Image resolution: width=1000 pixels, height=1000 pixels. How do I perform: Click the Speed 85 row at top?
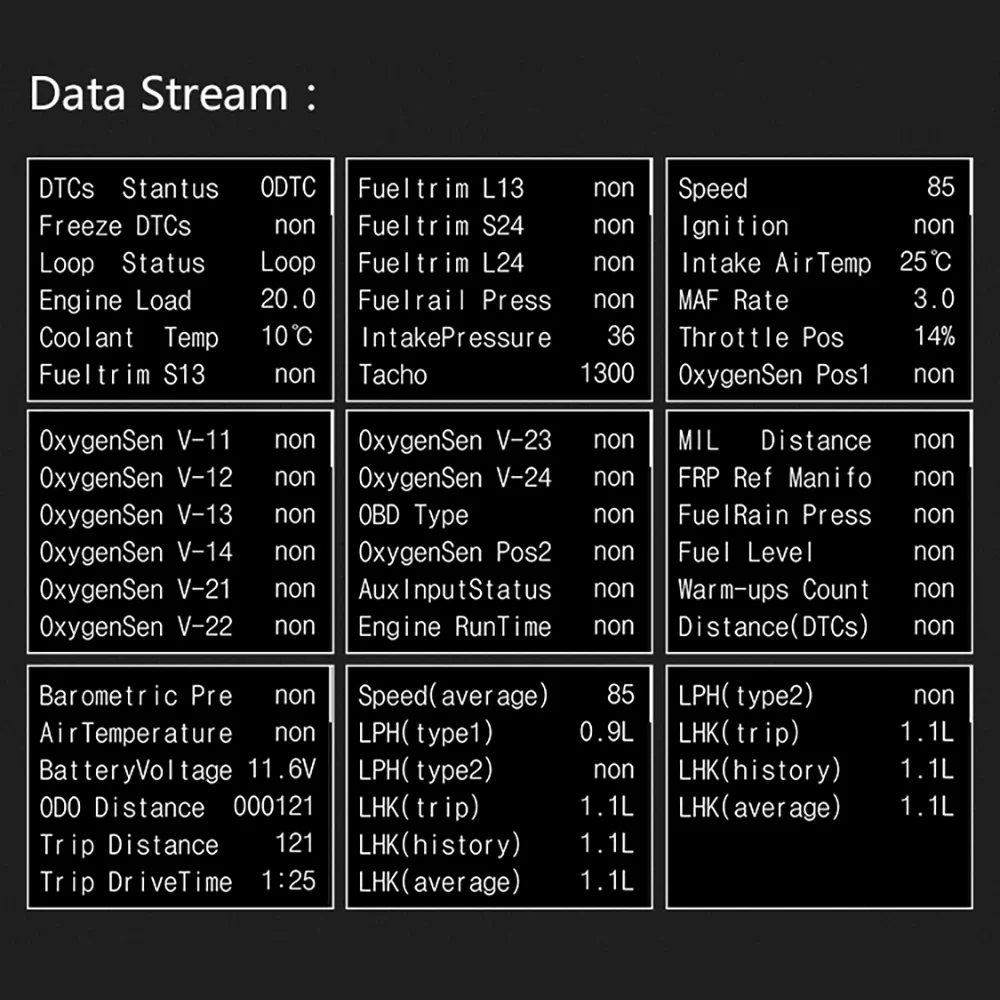(x=816, y=188)
